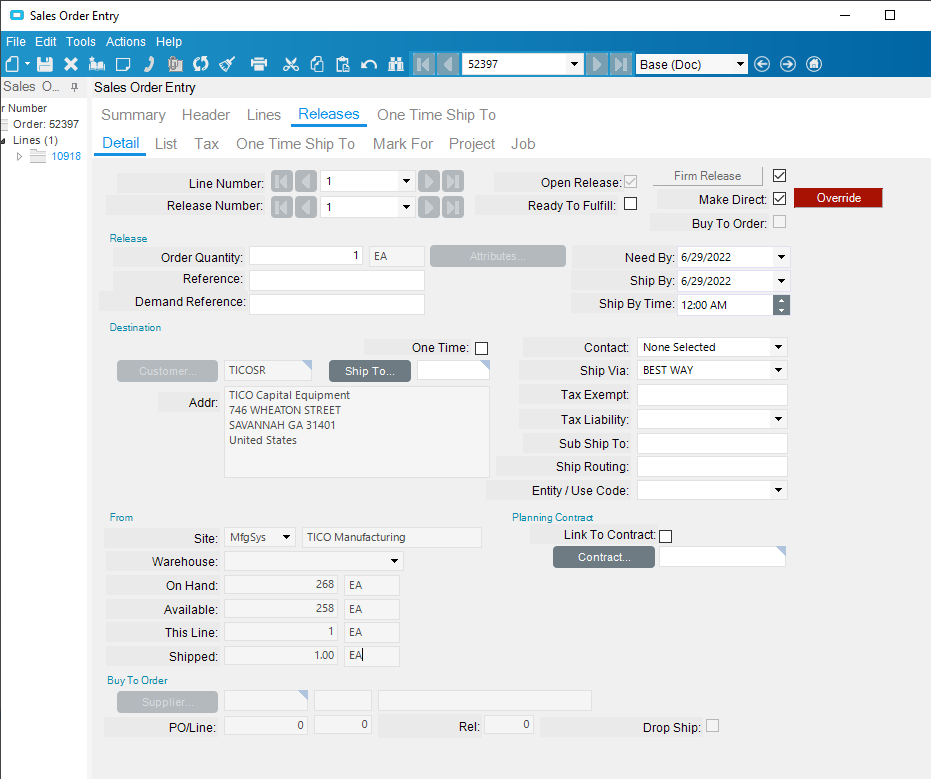The image size is (931, 779).
Task: Open the Need By date picker
Action: [x=781, y=257]
